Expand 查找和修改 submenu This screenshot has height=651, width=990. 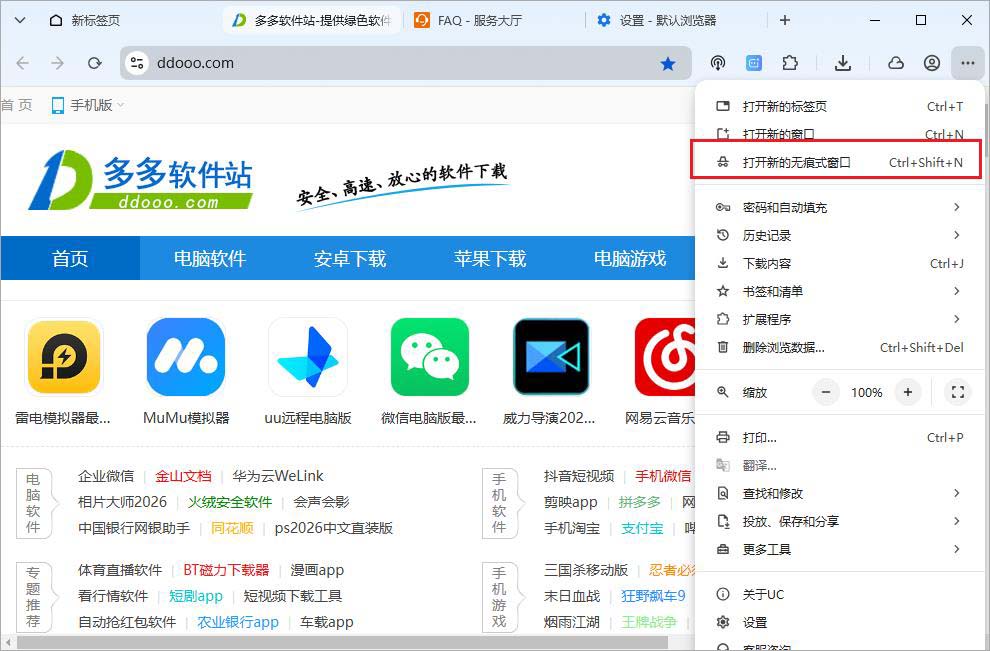(840, 493)
